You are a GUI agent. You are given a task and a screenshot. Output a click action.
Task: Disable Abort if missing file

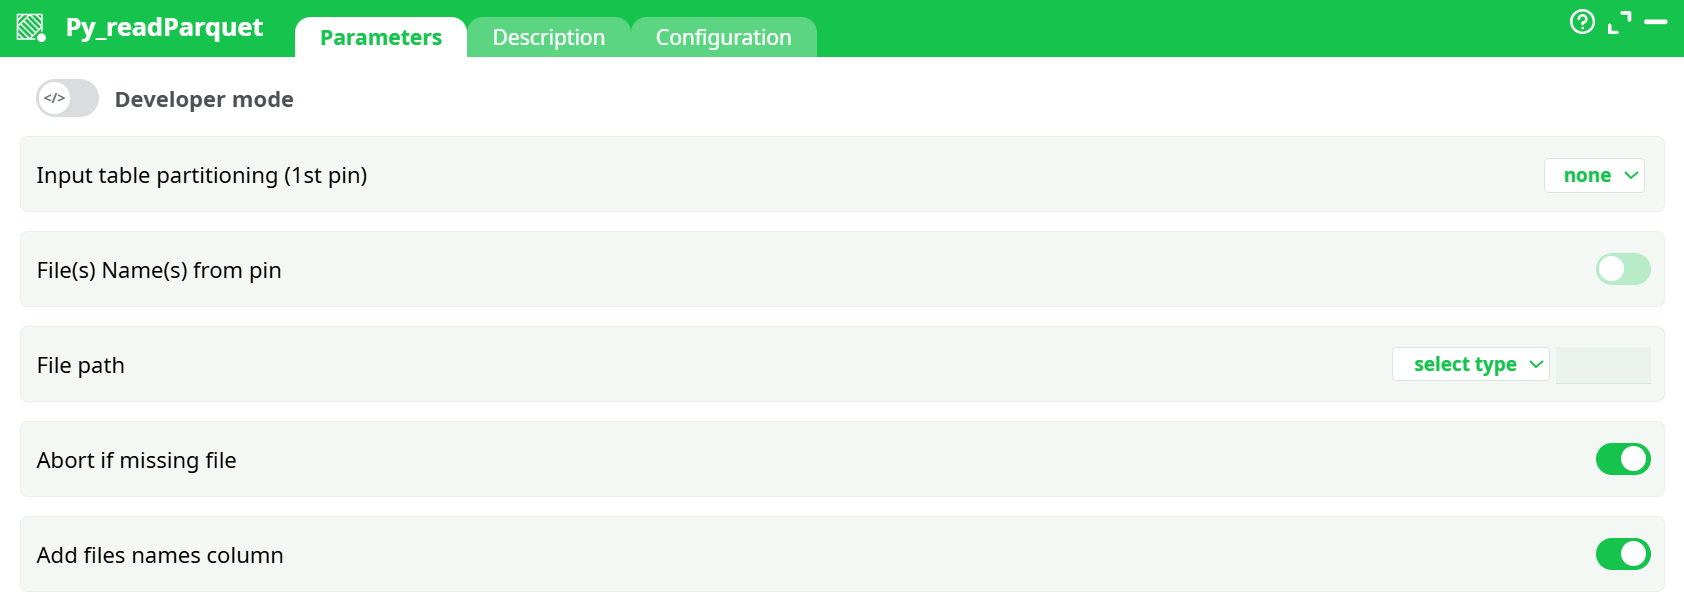1622,459
